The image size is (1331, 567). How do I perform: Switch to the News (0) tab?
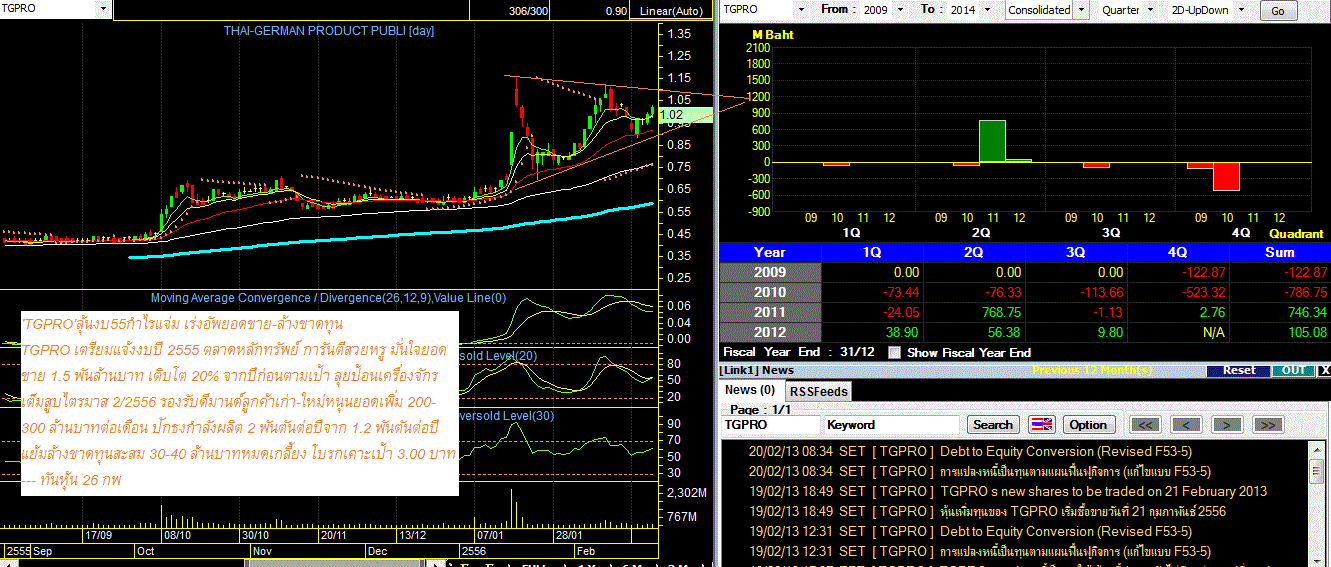(750, 390)
